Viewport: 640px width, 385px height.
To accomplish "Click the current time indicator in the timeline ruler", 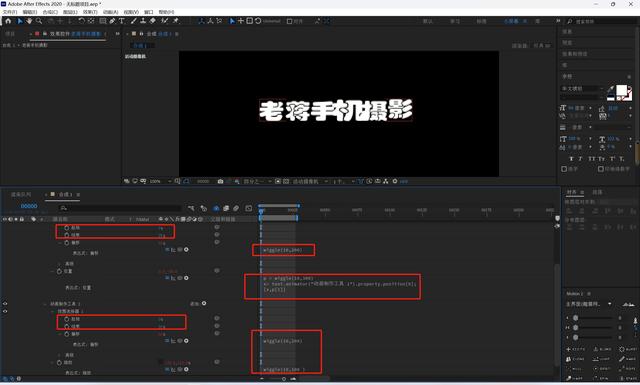I will (x=261, y=210).
